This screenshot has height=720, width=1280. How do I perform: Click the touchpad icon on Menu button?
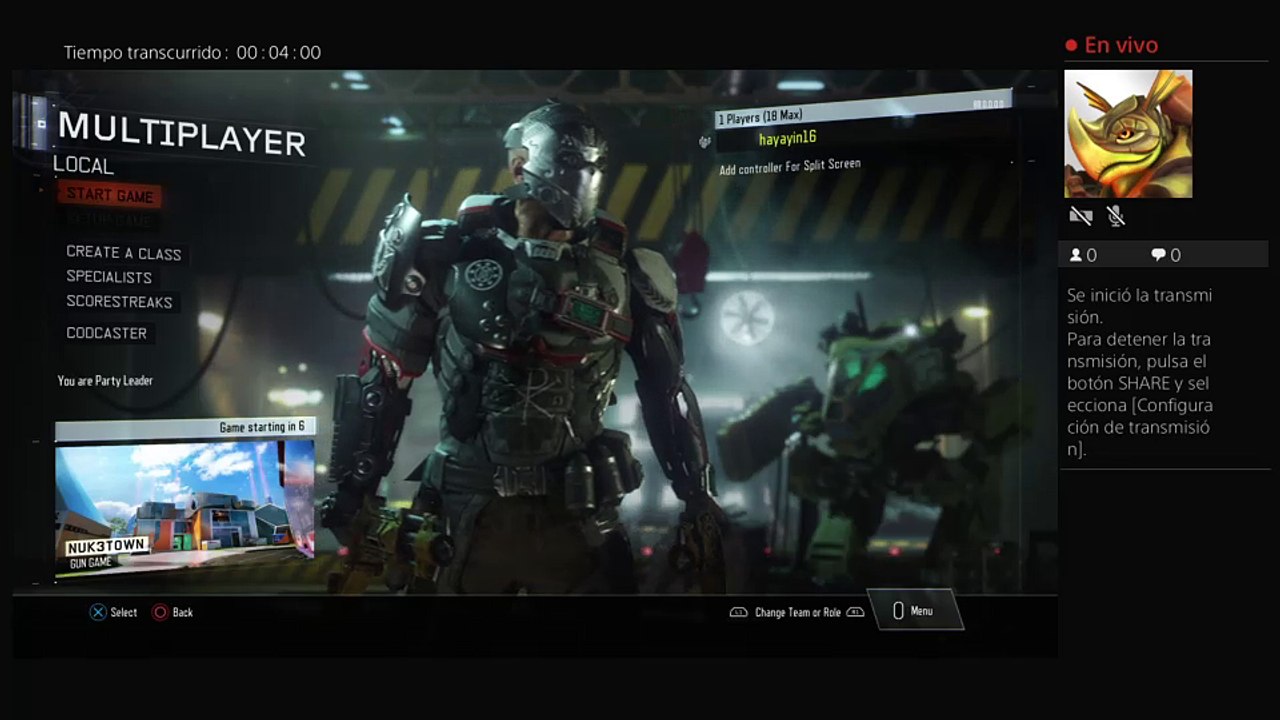click(898, 611)
